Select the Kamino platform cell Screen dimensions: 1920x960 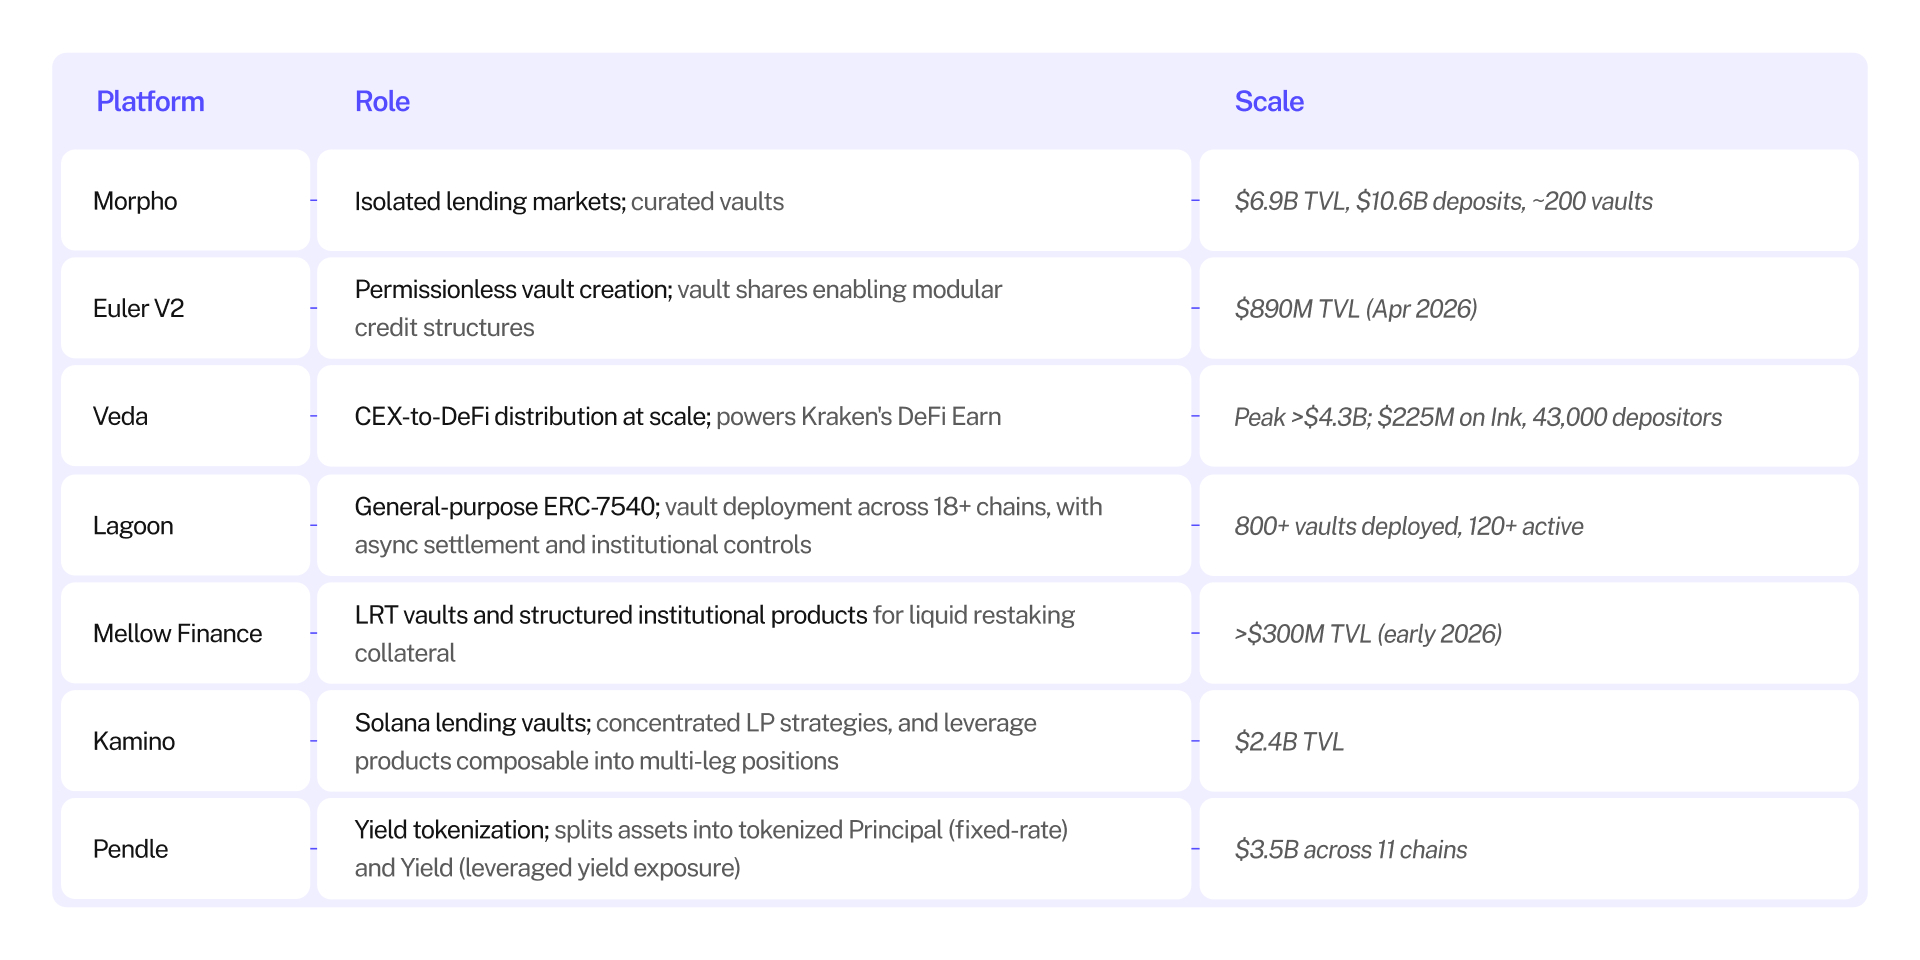point(186,741)
